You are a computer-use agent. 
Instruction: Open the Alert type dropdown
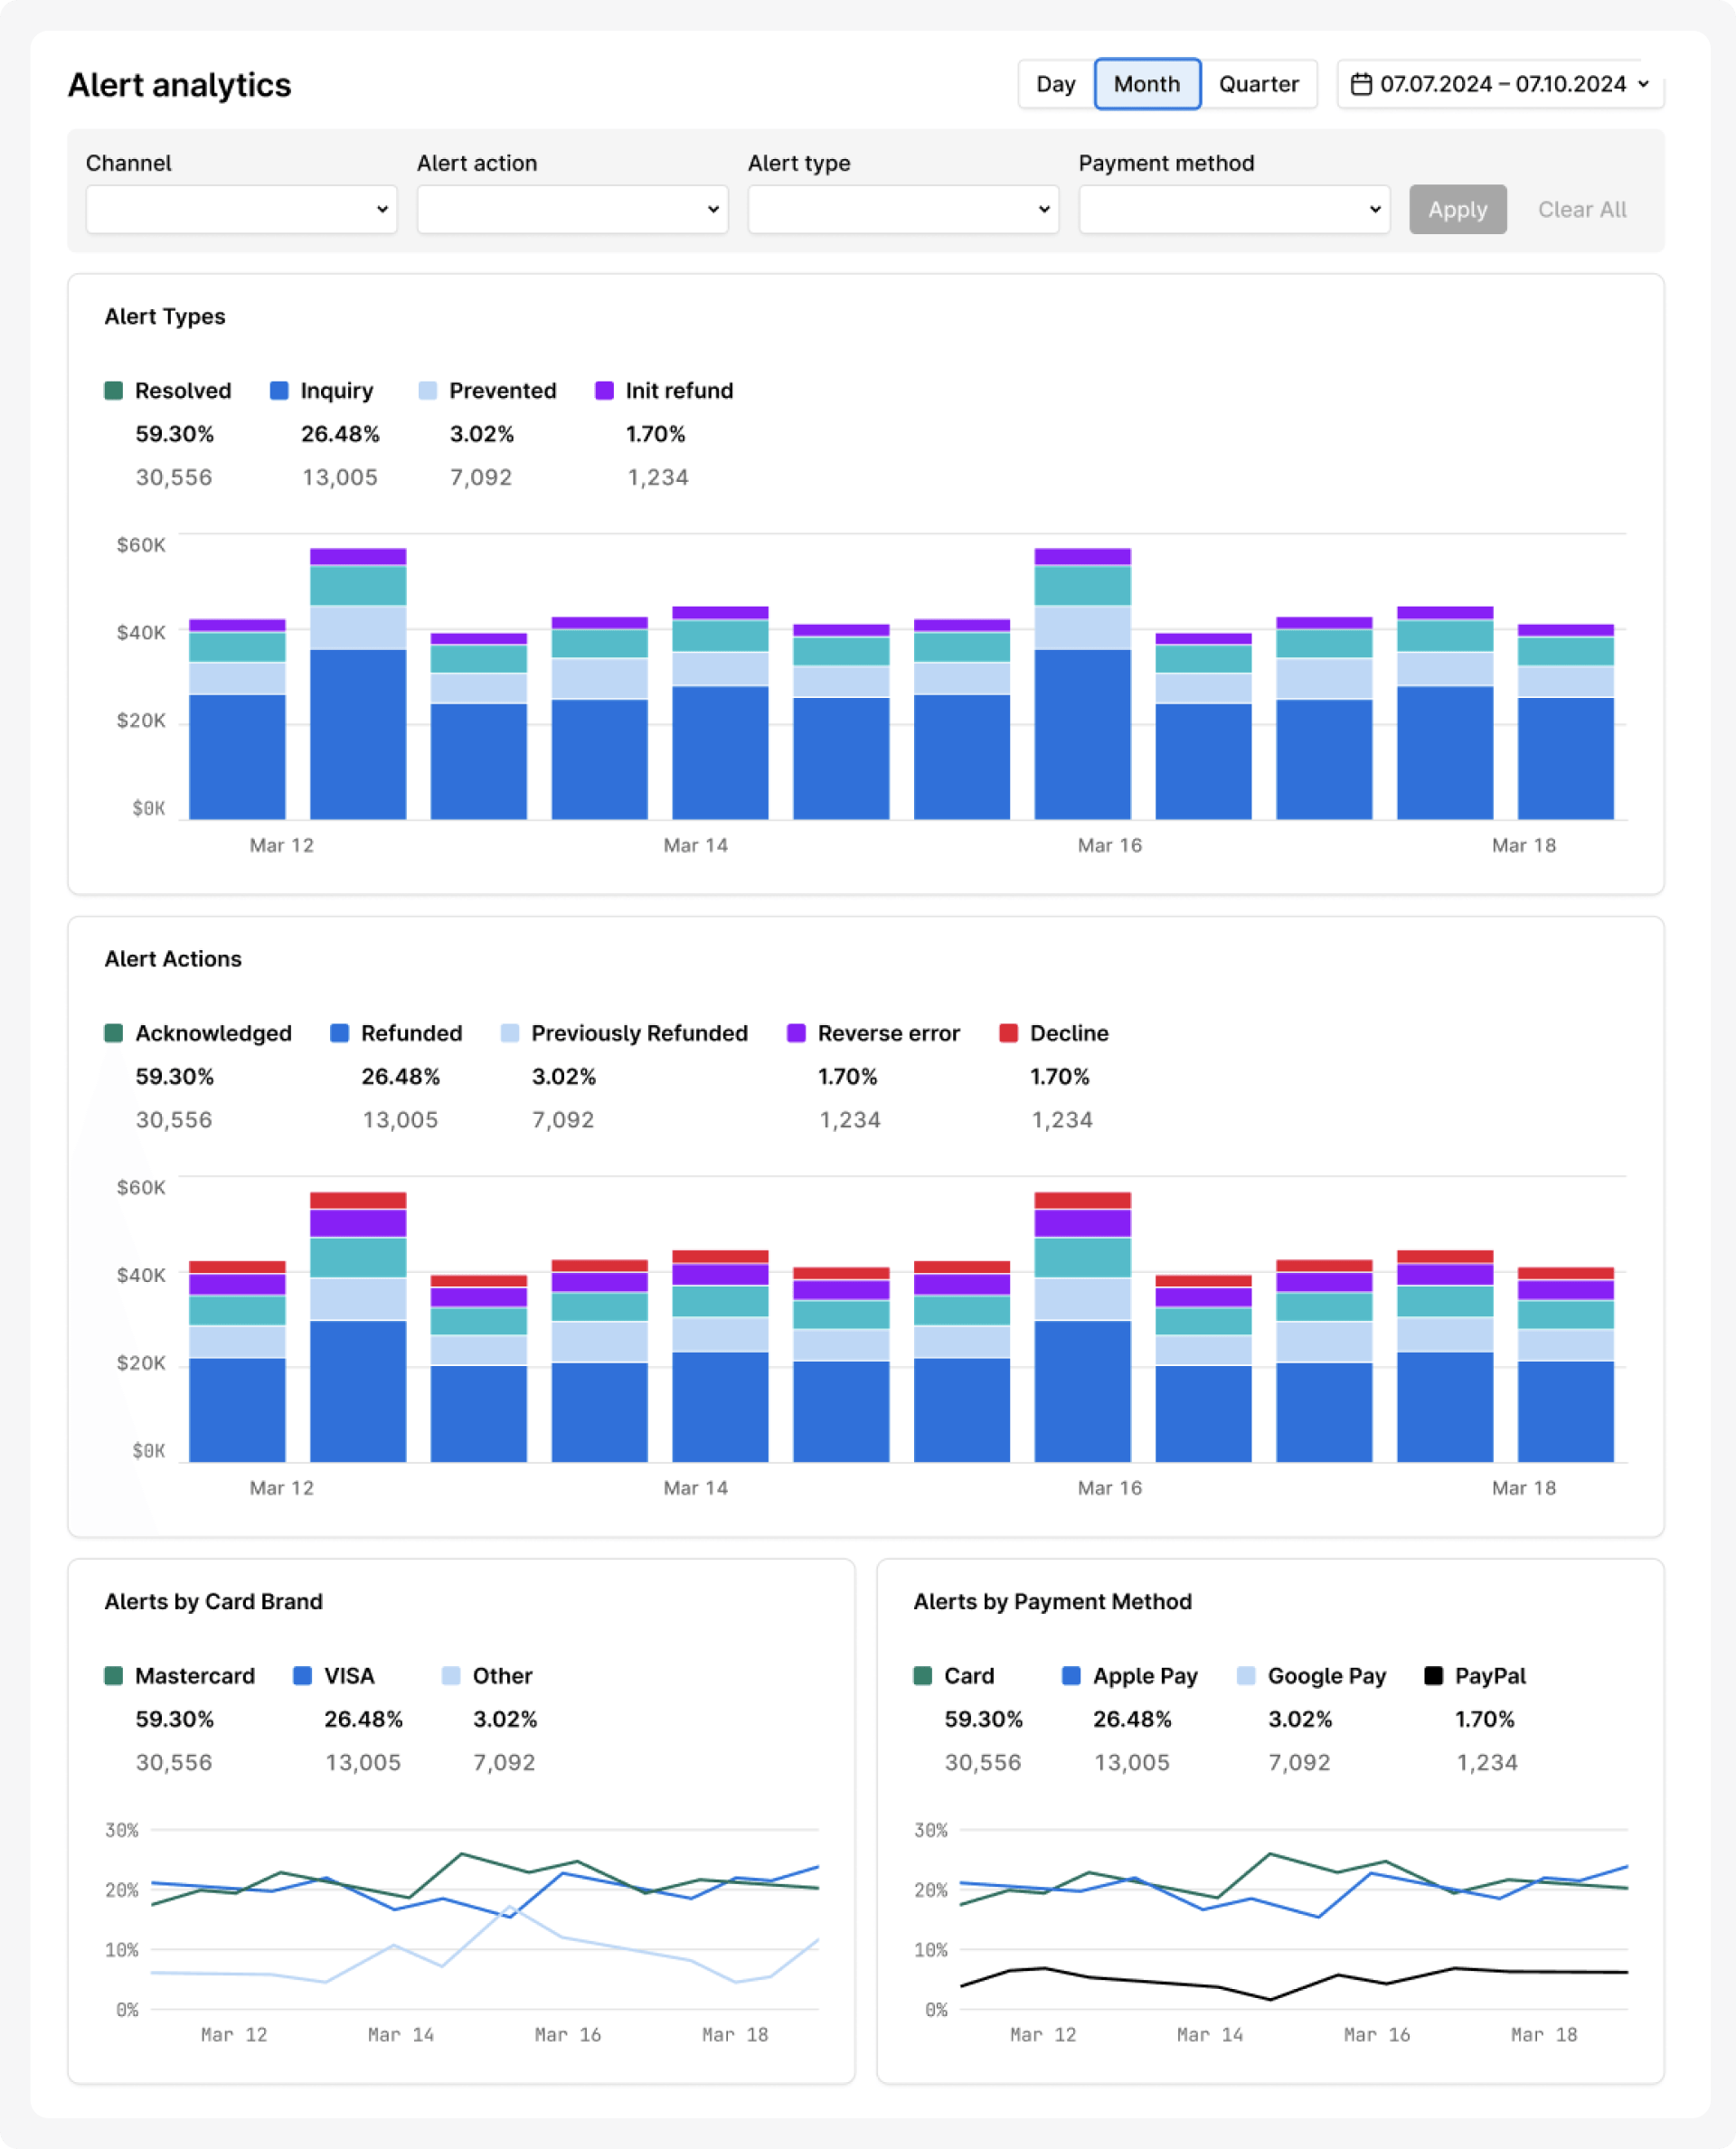(x=901, y=209)
